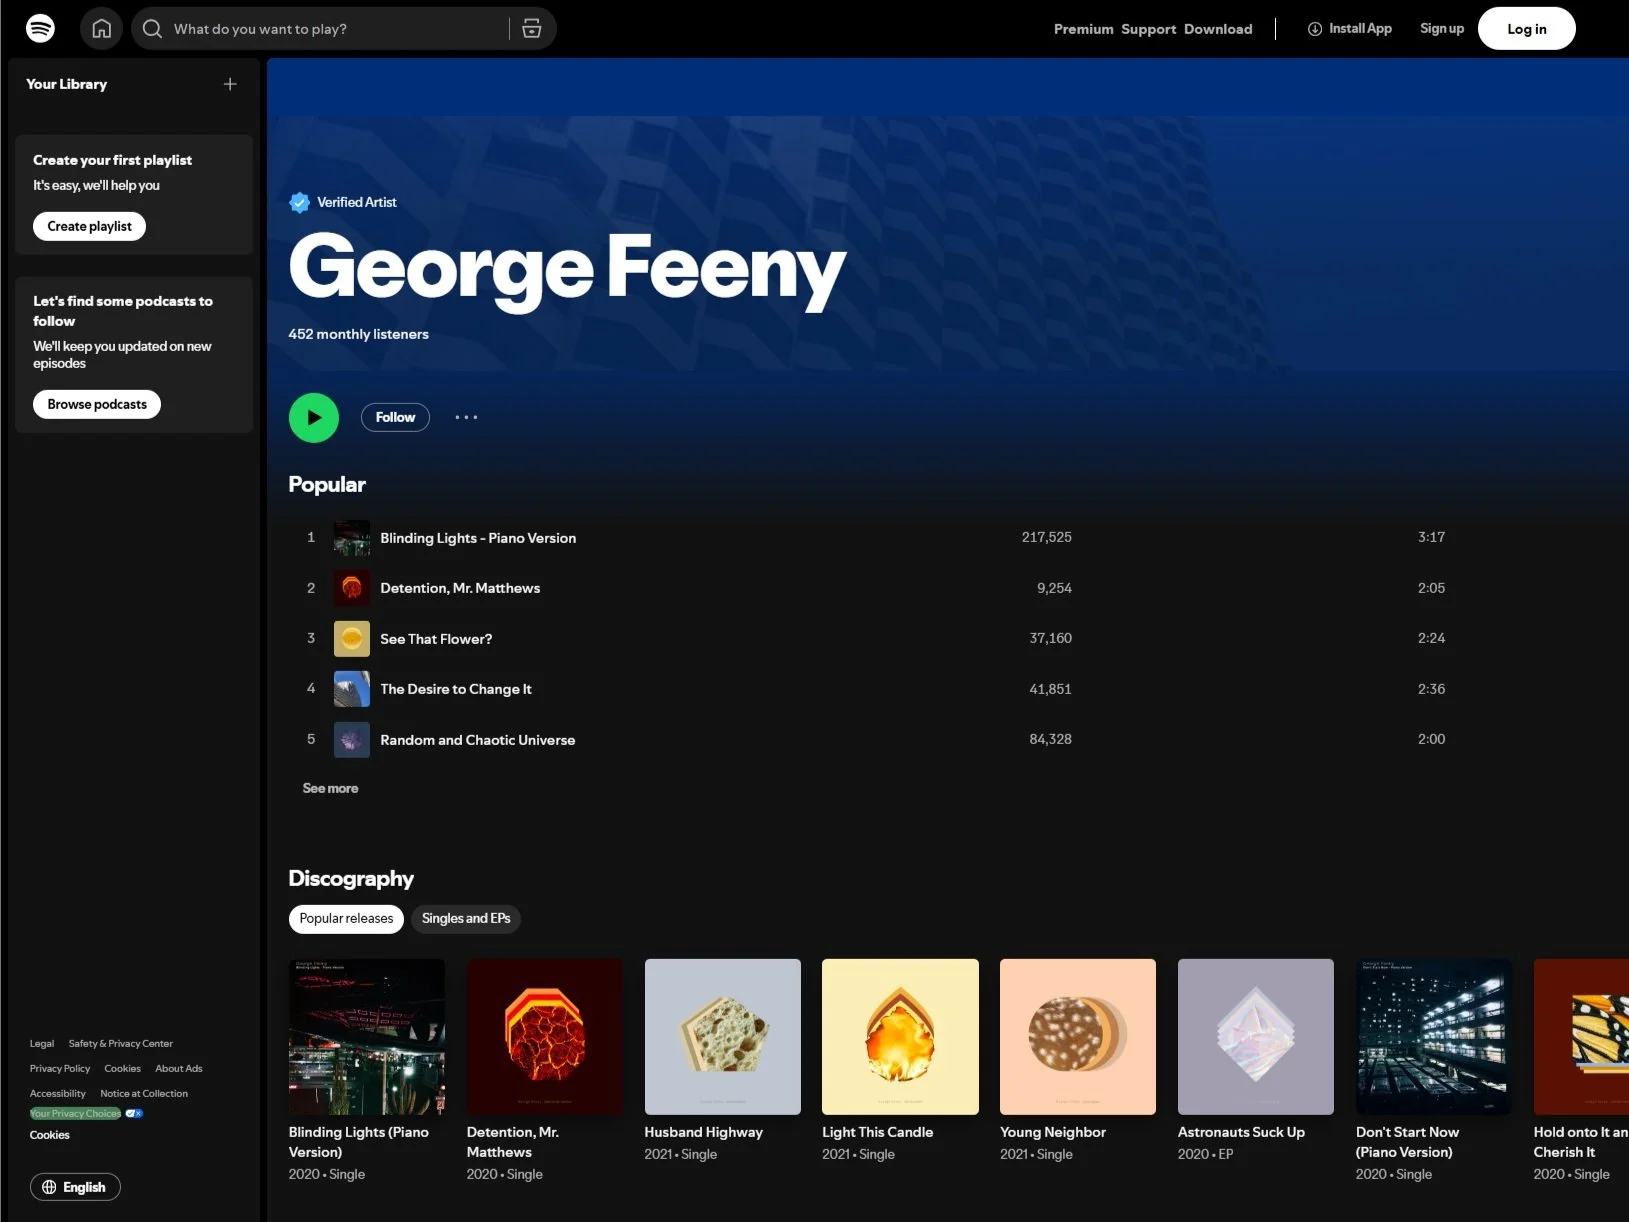
Task: Click The Desire to Change It title
Action: (456, 689)
